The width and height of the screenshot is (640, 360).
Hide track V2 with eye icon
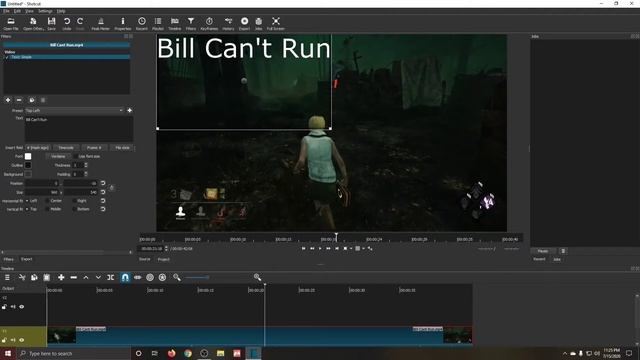tap(22, 307)
